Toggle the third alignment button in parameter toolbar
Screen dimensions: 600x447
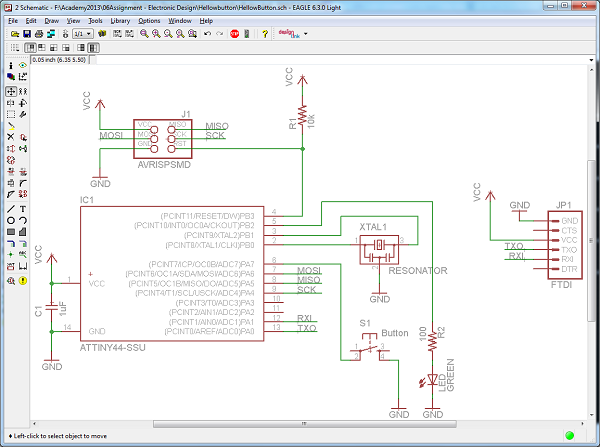(54, 48)
